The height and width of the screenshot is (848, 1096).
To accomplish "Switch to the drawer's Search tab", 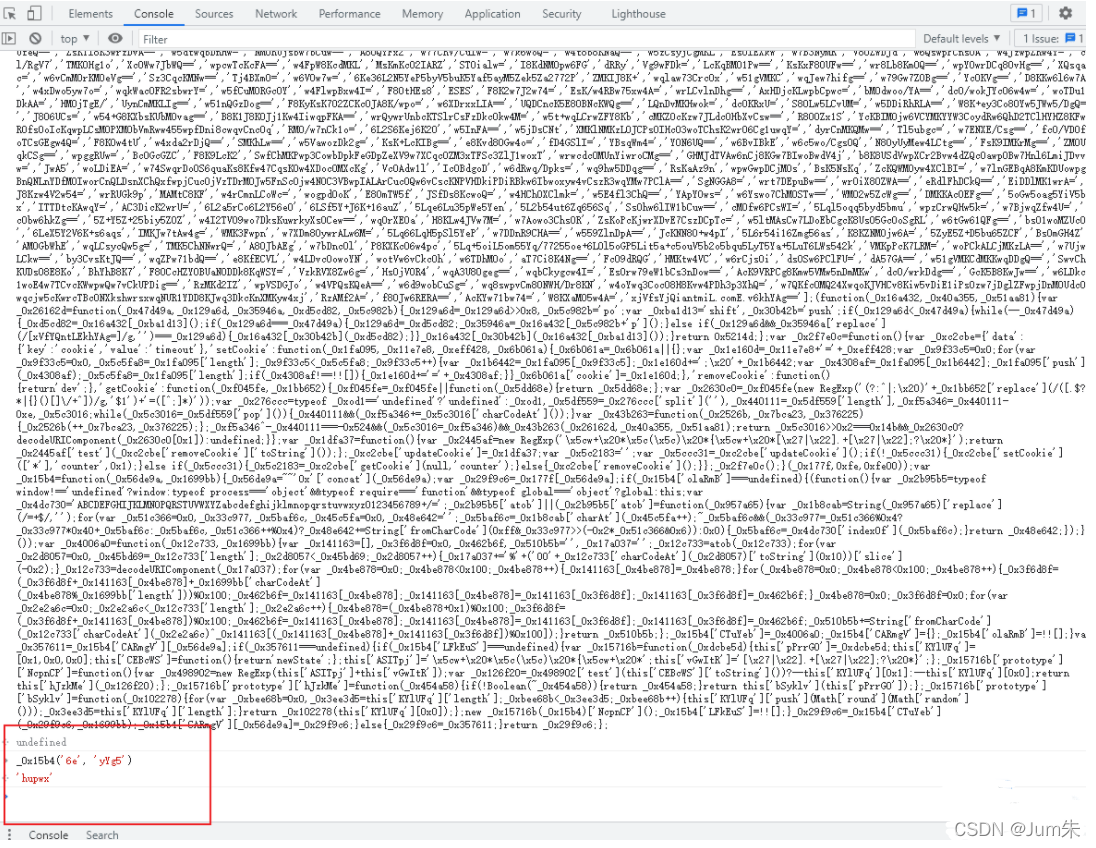I will pyautogui.click(x=102, y=835).
